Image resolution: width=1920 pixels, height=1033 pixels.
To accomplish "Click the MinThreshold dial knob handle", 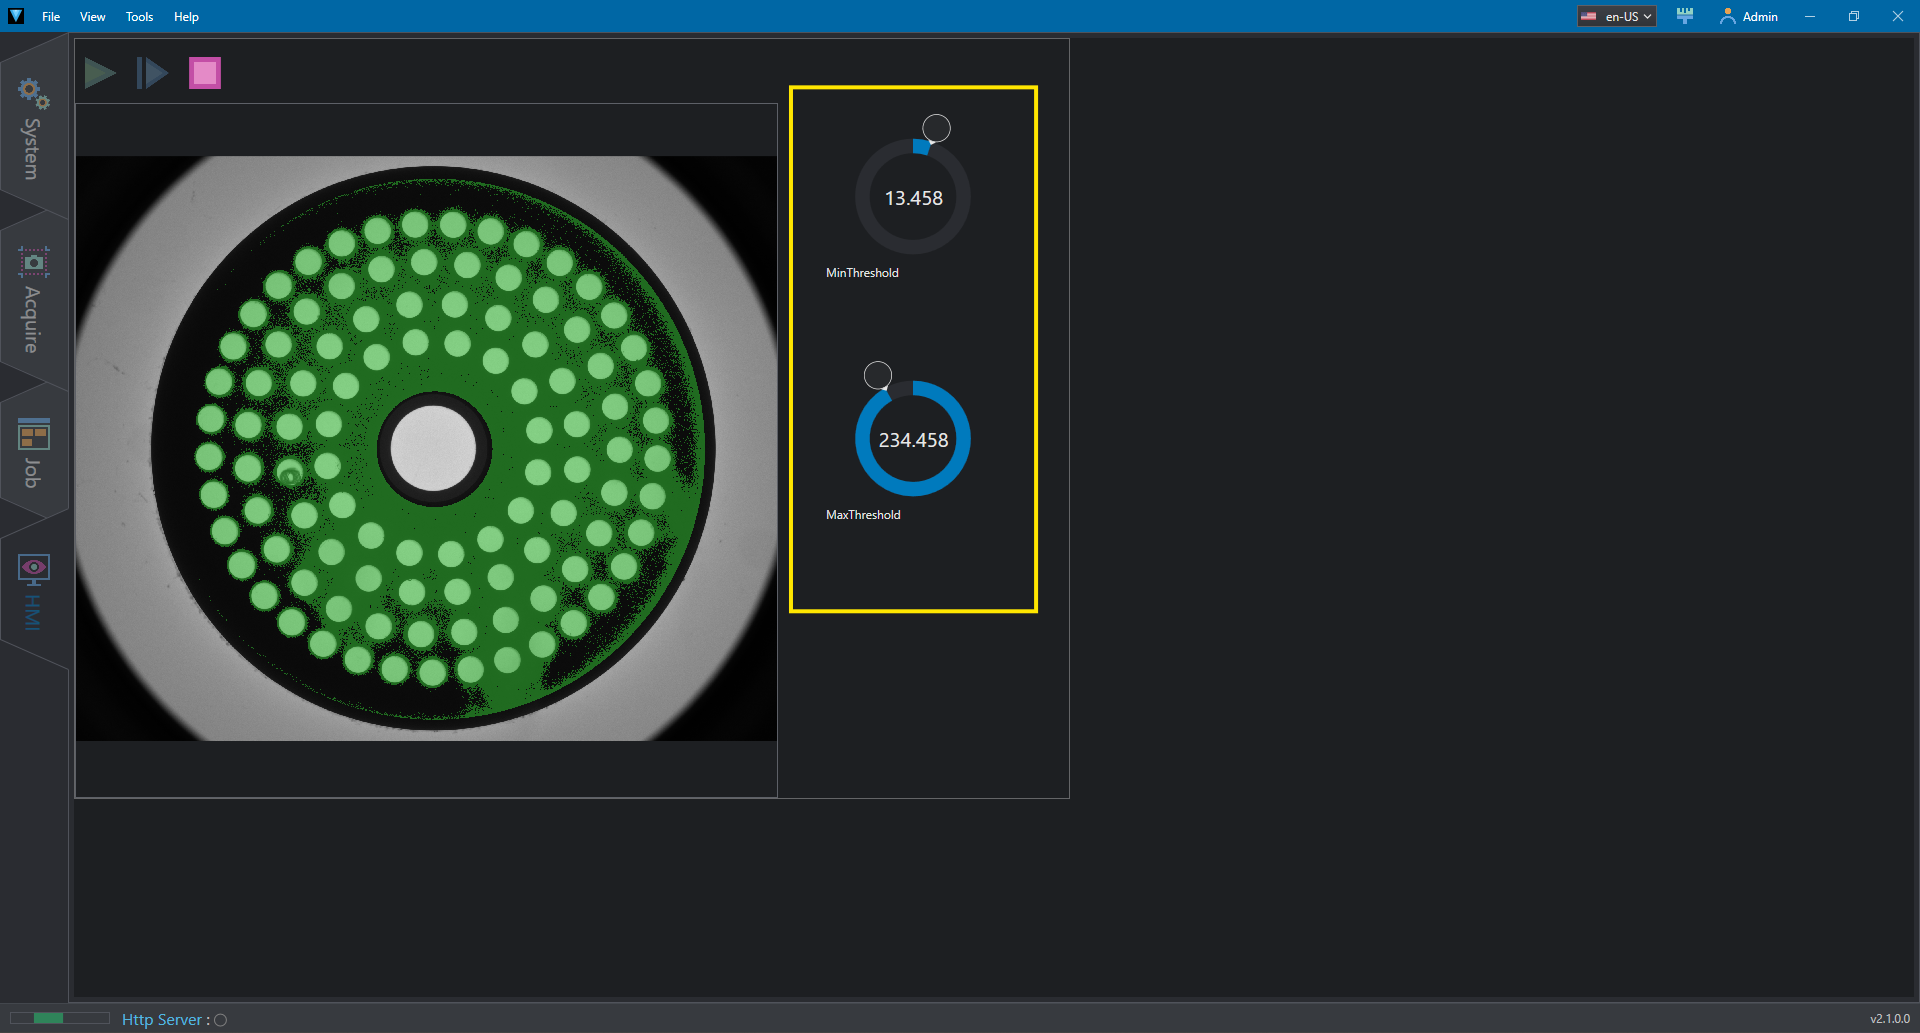I will point(936,128).
